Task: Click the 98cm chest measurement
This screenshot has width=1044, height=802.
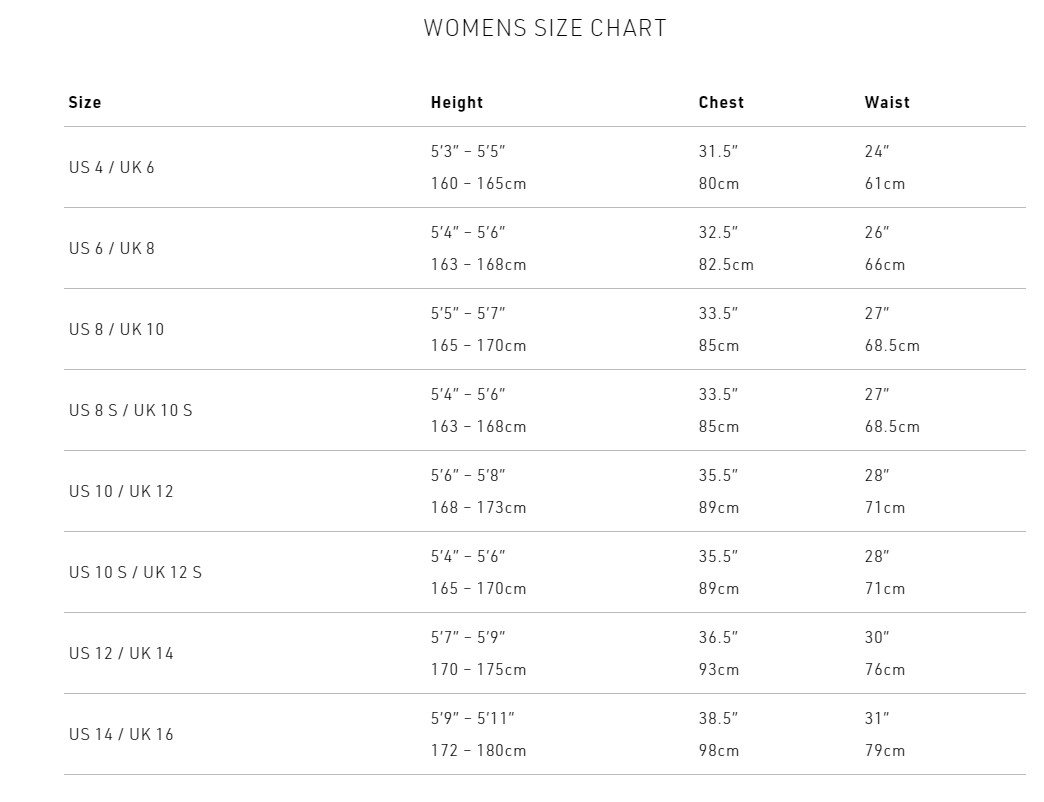Action: click(718, 751)
